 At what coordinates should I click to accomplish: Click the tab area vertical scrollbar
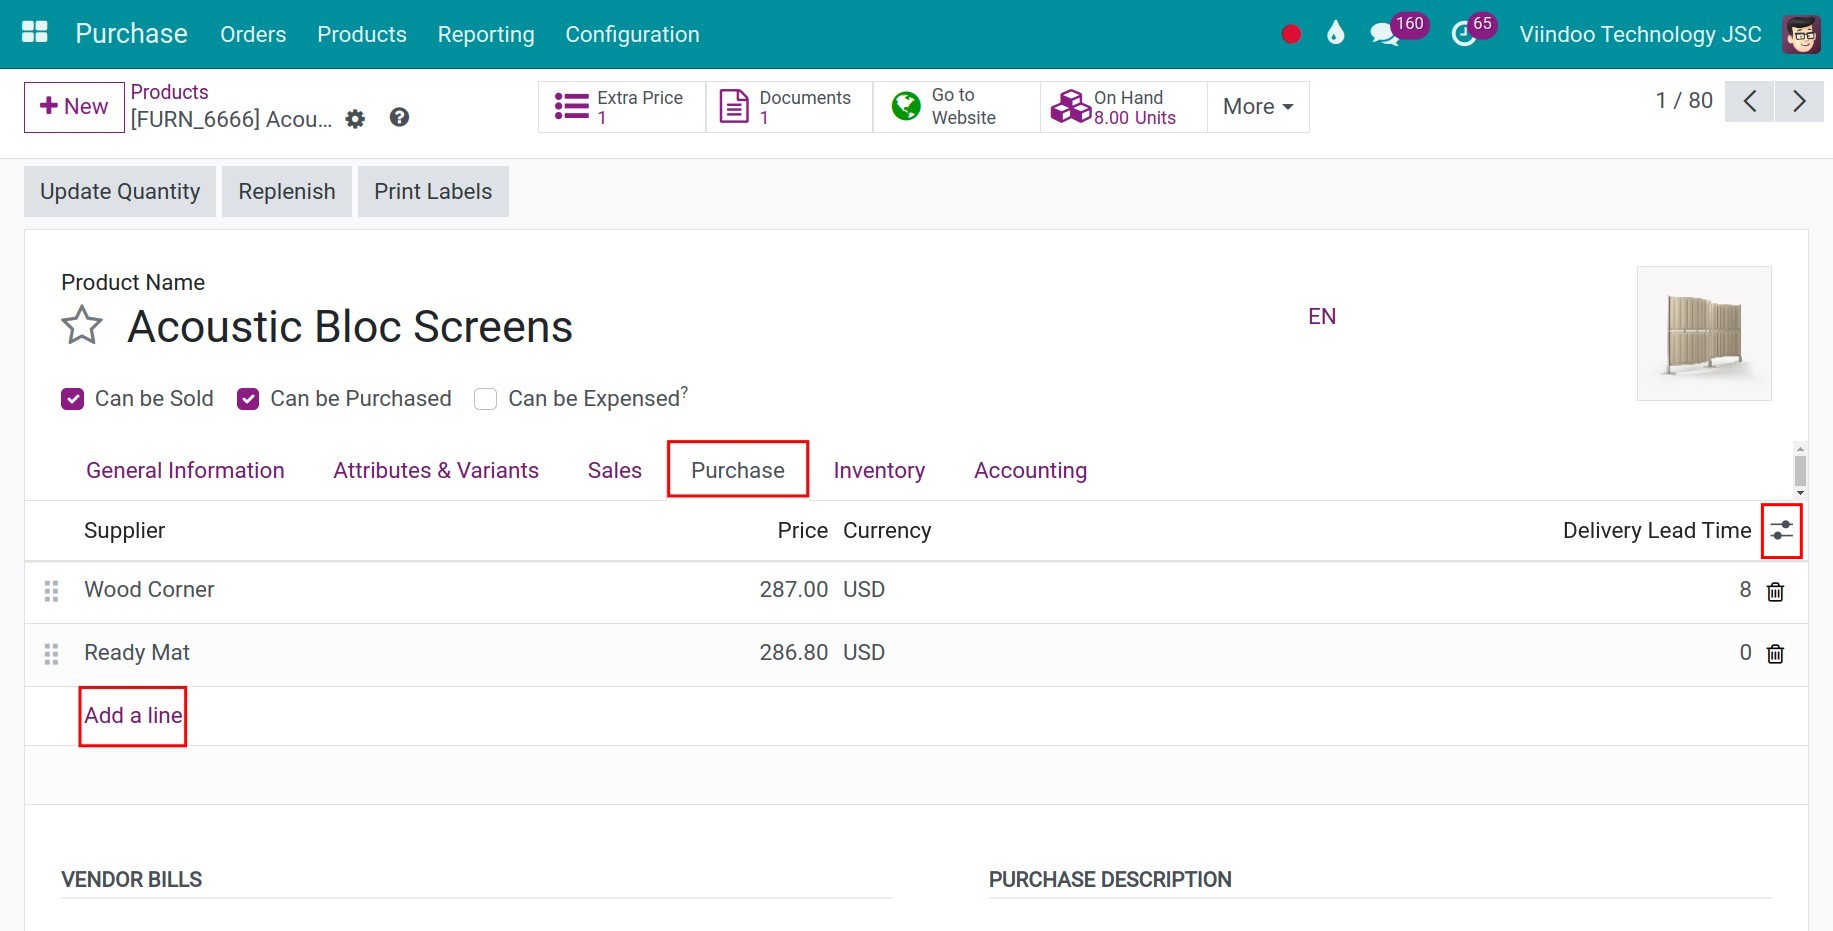click(1800, 470)
